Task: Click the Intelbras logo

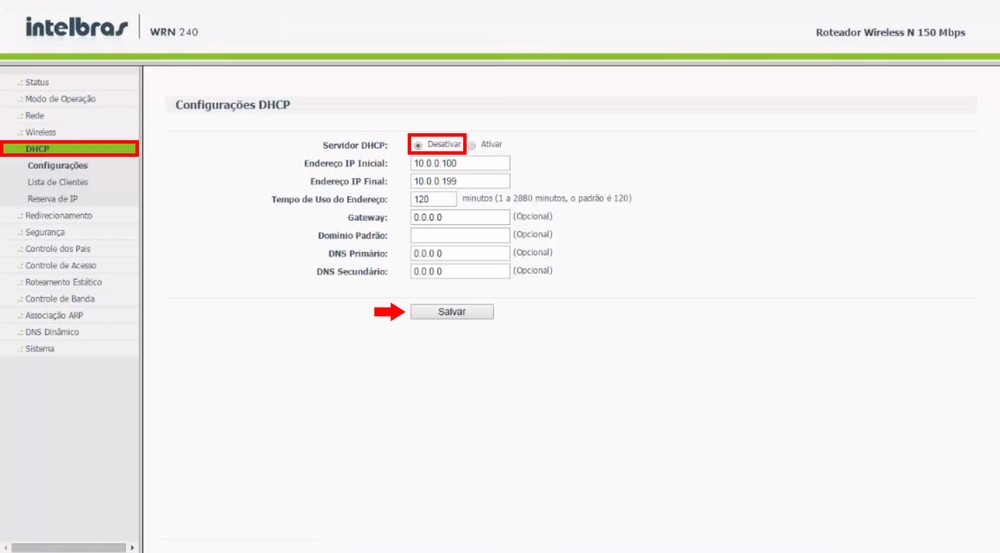Action: point(76,27)
